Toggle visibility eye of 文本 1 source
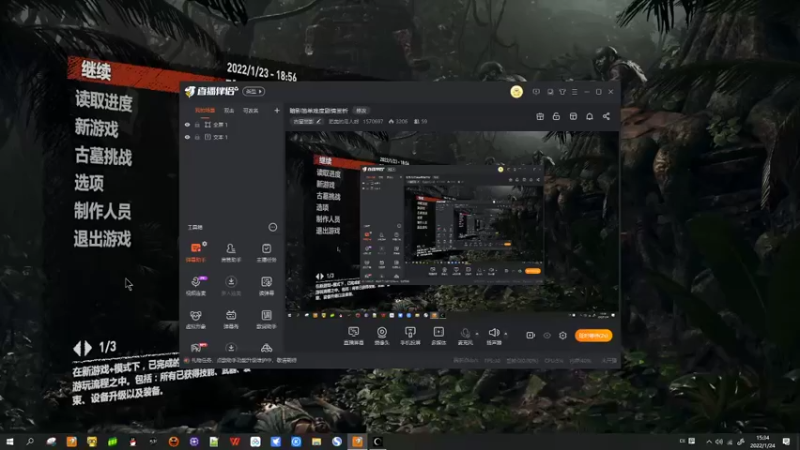The height and width of the screenshot is (450, 800). click(x=187, y=137)
